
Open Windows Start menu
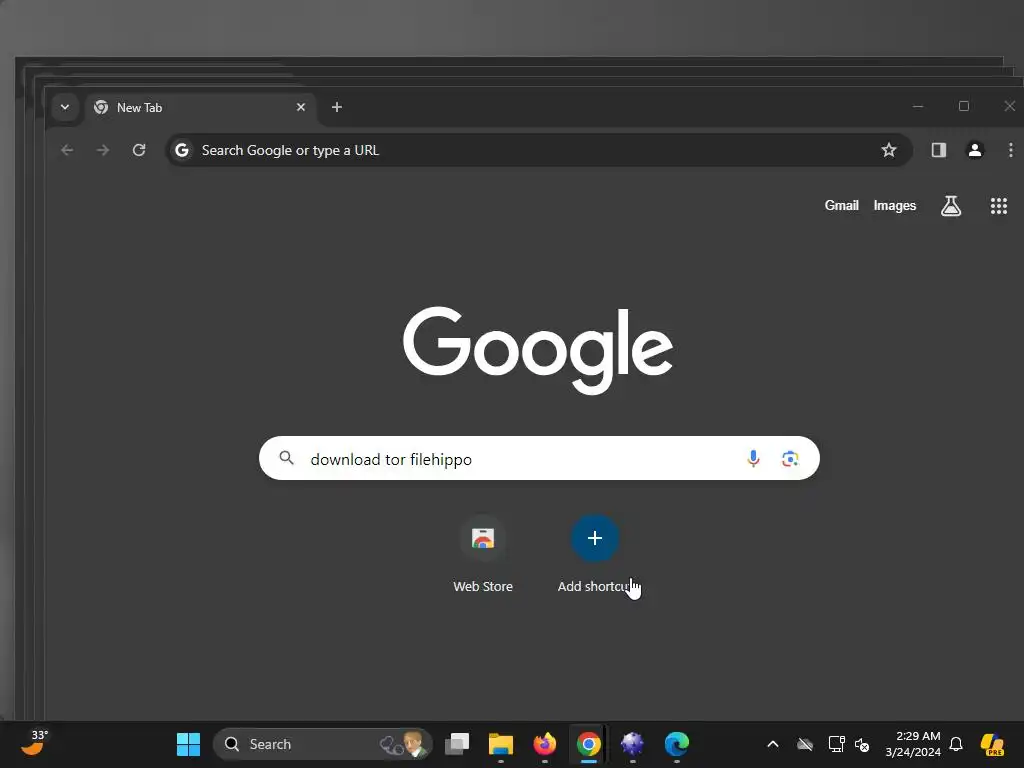pyautogui.click(x=188, y=744)
